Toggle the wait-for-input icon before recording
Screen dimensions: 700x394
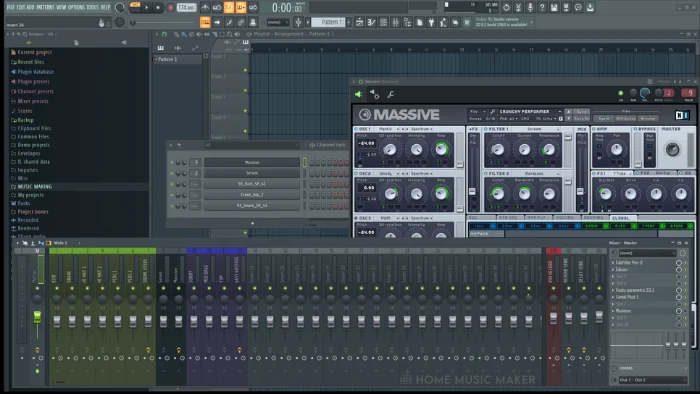pyautogui.click(x=217, y=8)
